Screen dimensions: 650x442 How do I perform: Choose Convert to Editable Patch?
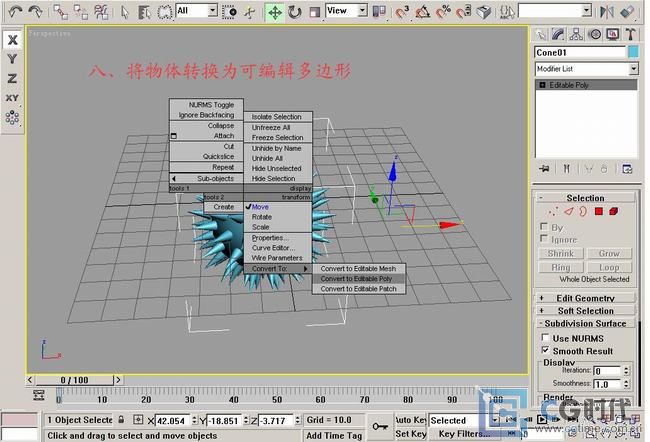click(358, 289)
